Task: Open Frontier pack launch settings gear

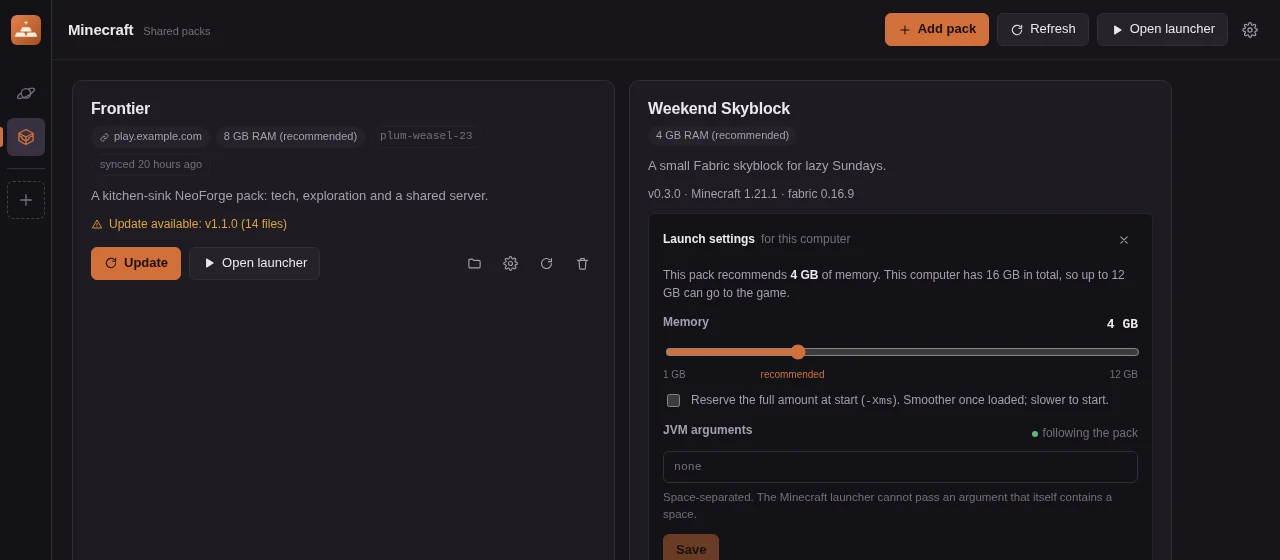Action: pyautogui.click(x=510, y=264)
